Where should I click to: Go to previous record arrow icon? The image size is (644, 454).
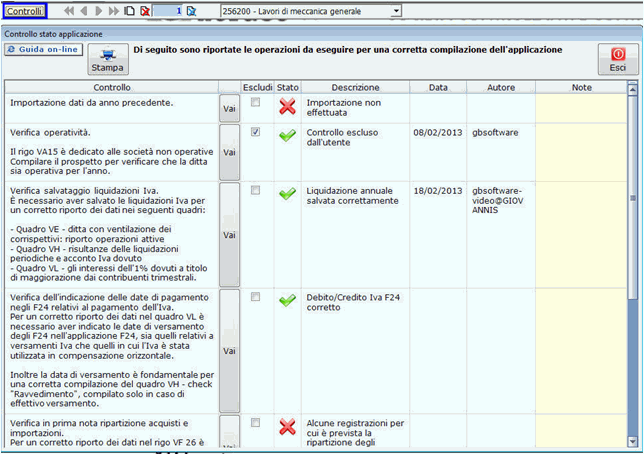tap(84, 11)
